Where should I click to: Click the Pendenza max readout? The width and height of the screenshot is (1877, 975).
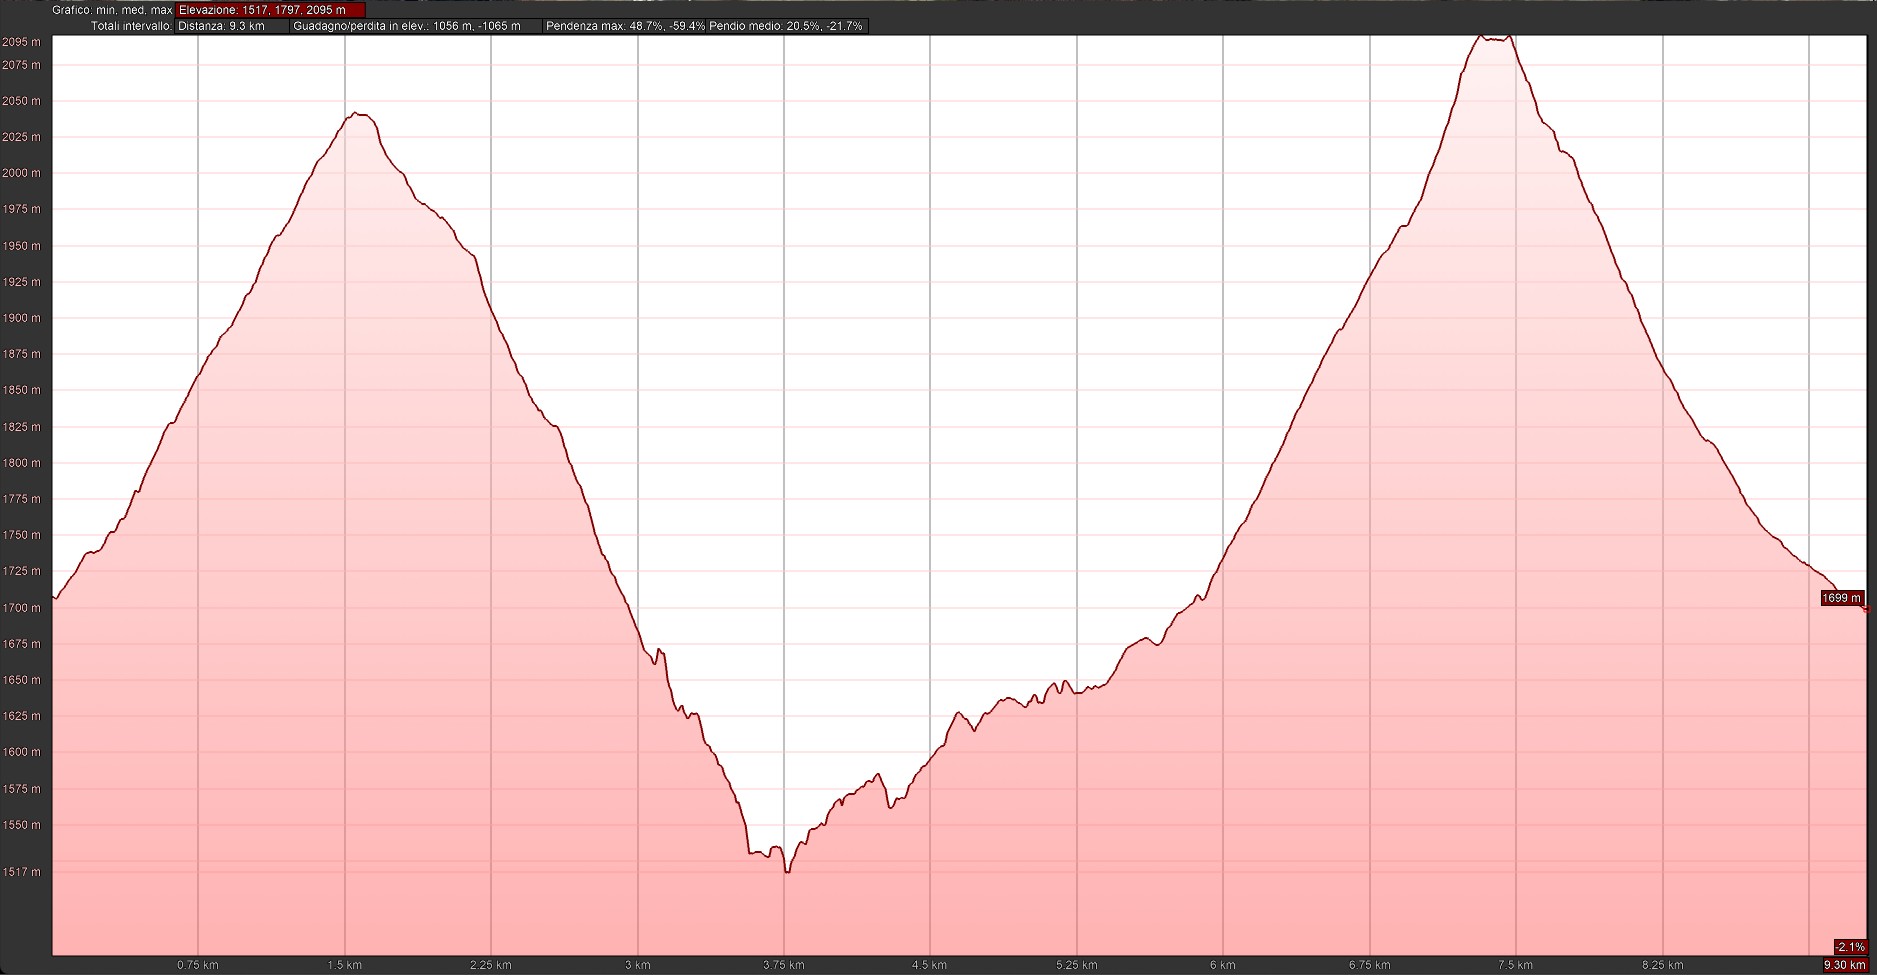click(625, 26)
